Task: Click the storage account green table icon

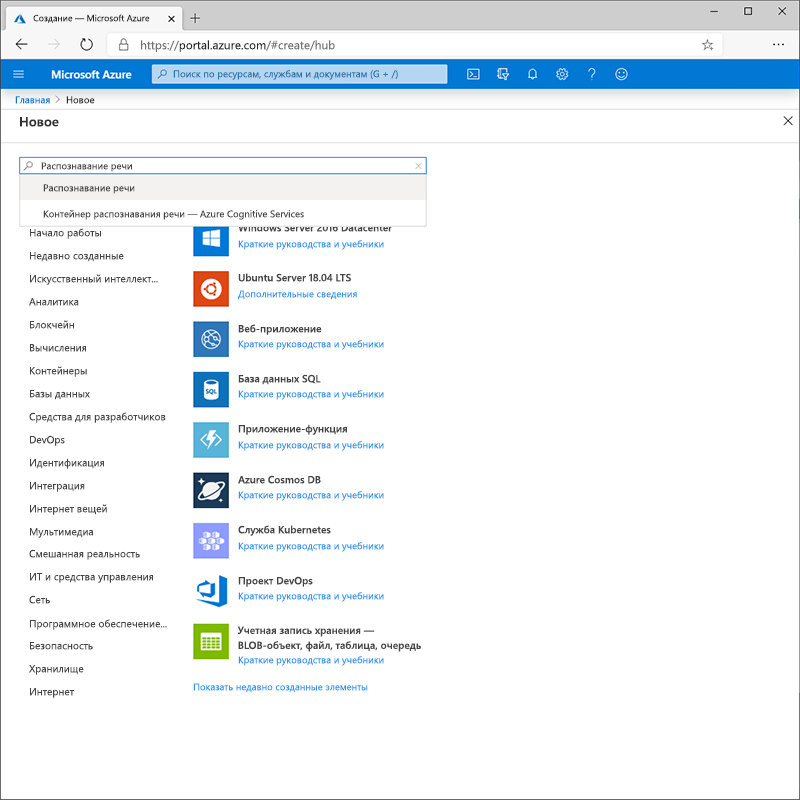Action: [x=211, y=641]
